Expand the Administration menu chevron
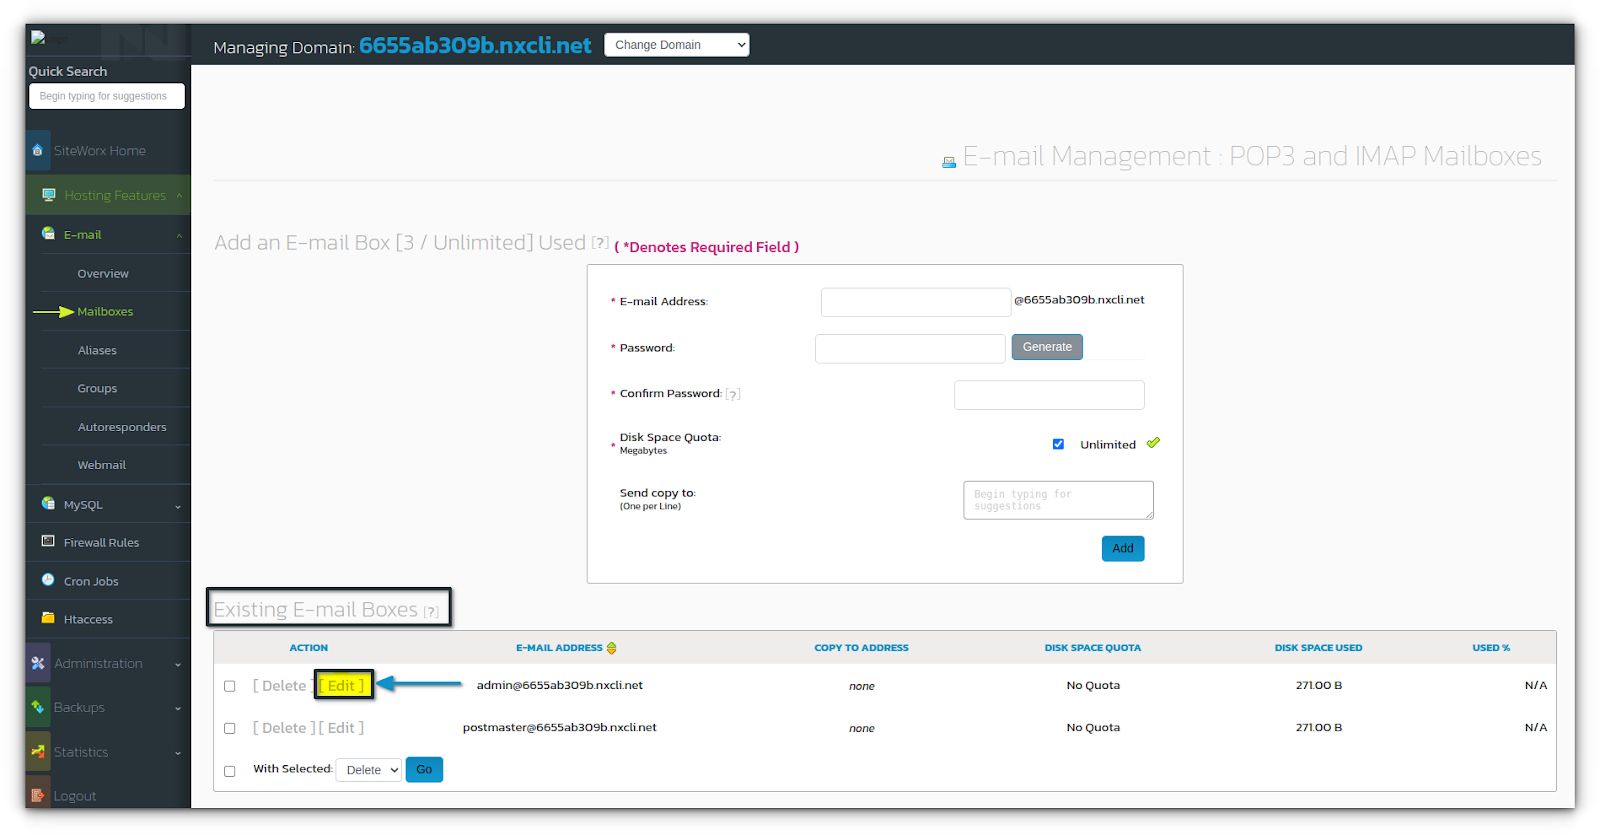 [179, 664]
